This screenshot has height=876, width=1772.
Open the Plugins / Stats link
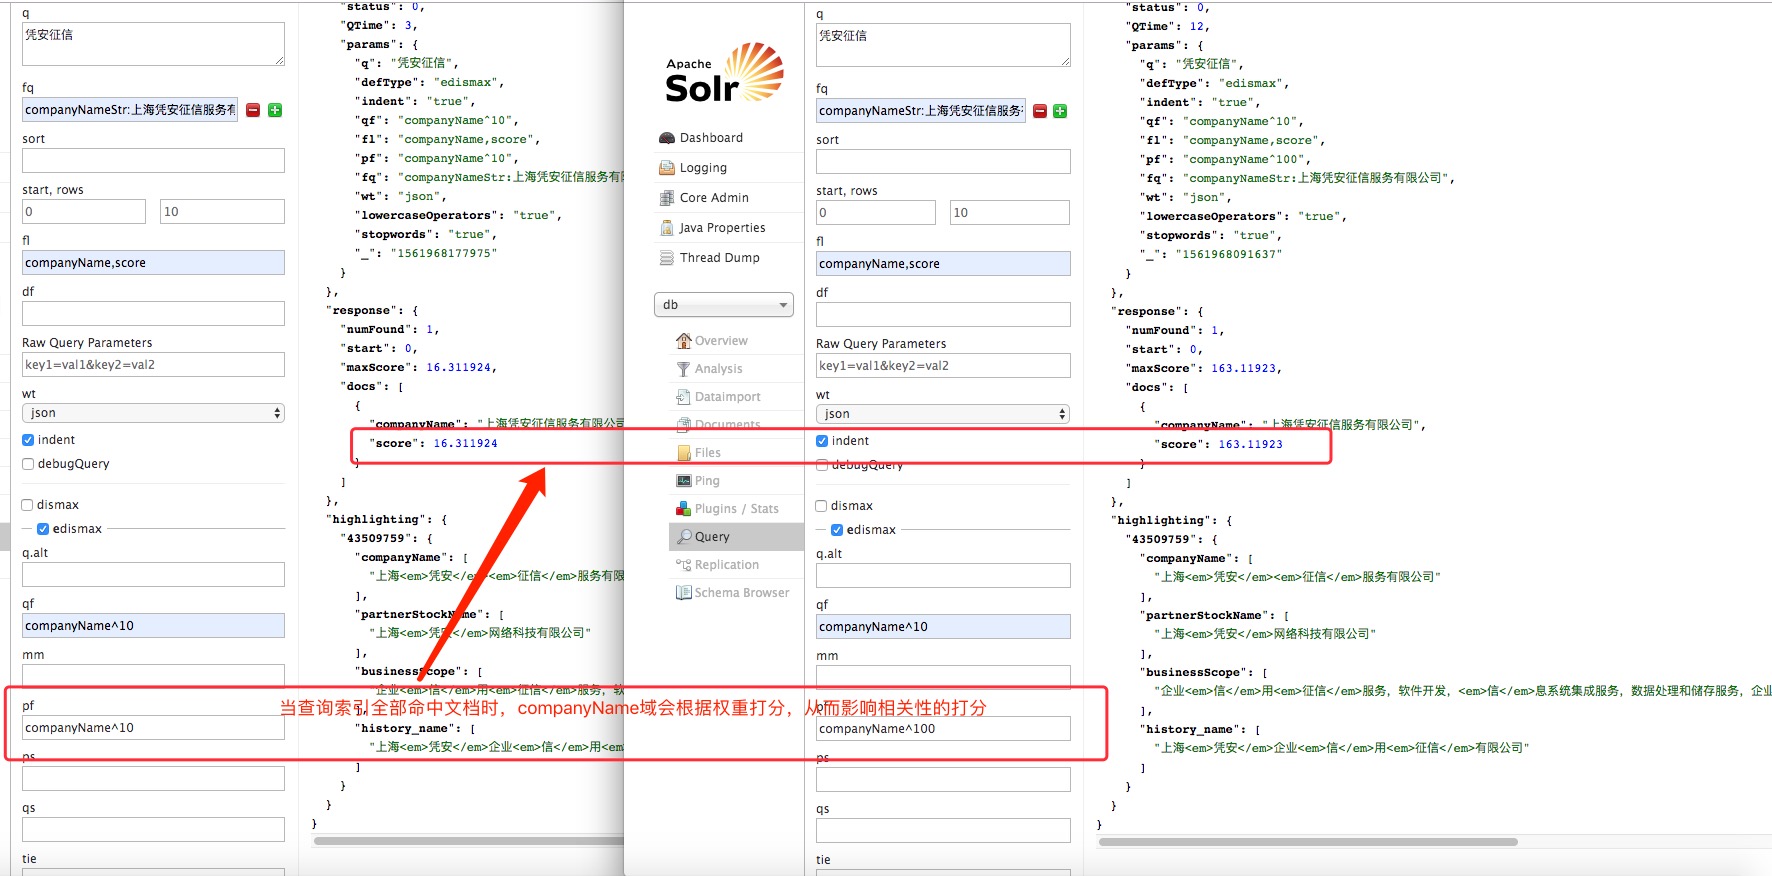[x=737, y=509]
